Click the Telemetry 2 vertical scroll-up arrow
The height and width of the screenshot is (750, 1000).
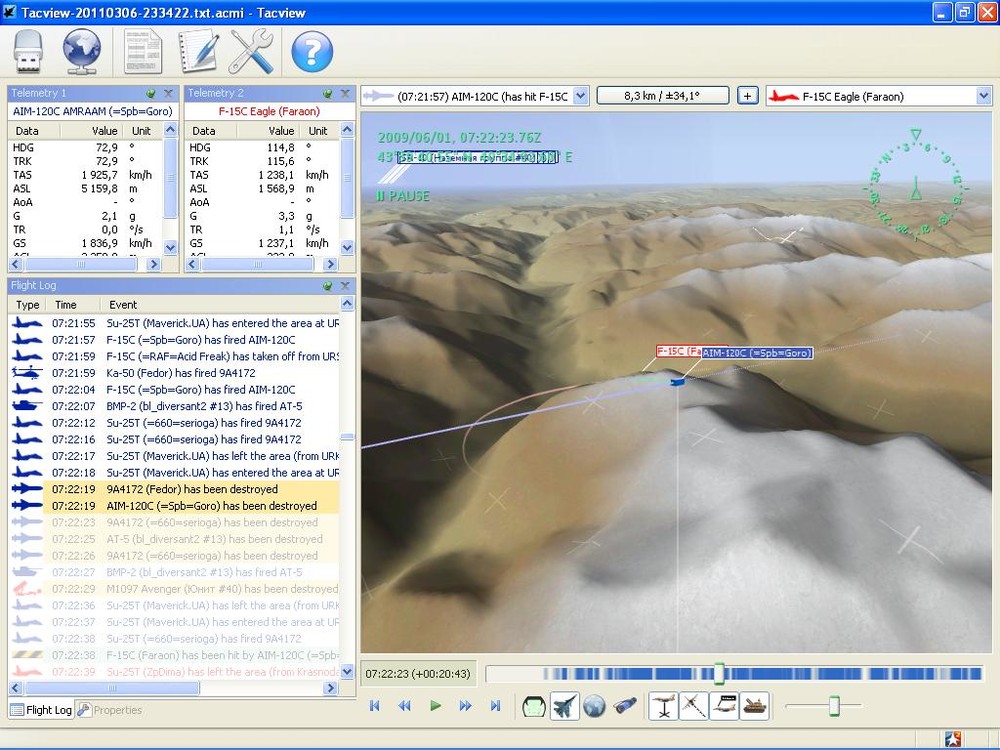point(347,129)
